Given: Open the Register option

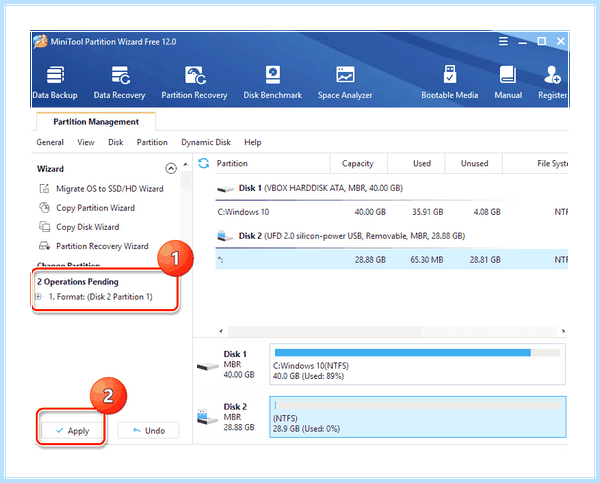Looking at the screenshot, I should pos(552,82).
